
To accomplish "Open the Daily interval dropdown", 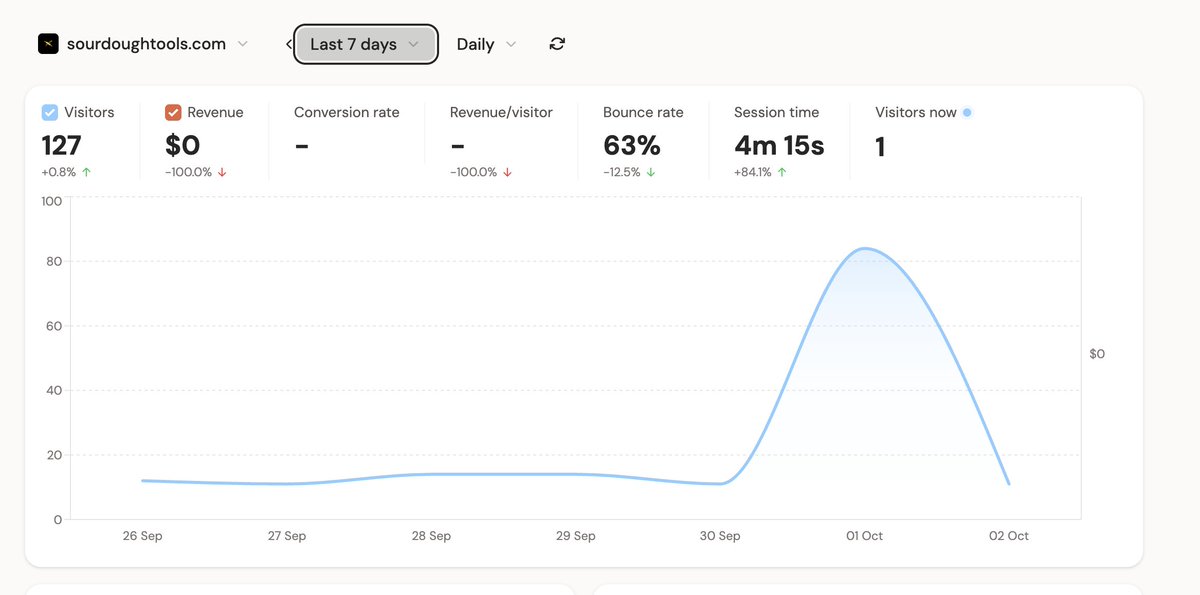I will click(486, 44).
